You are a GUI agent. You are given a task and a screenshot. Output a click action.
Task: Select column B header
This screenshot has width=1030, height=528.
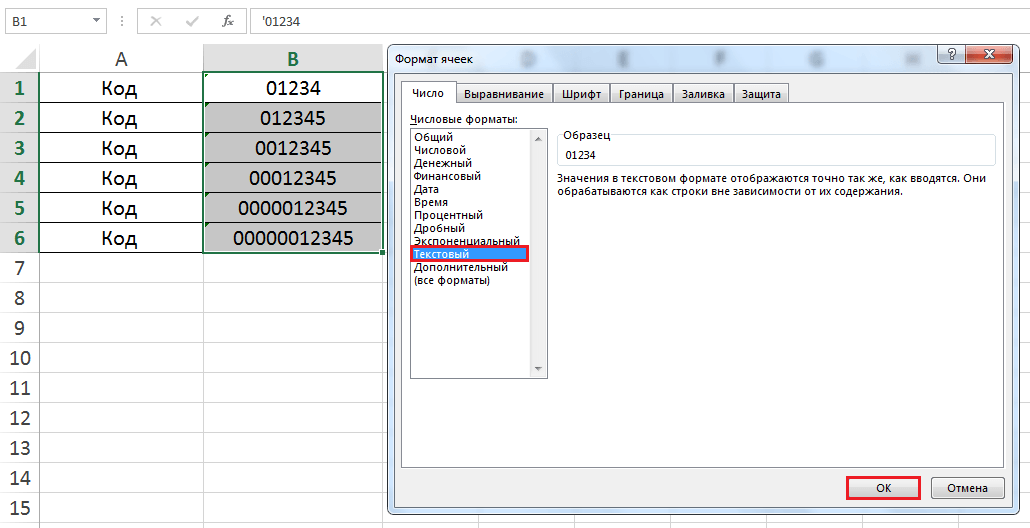click(x=292, y=59)
